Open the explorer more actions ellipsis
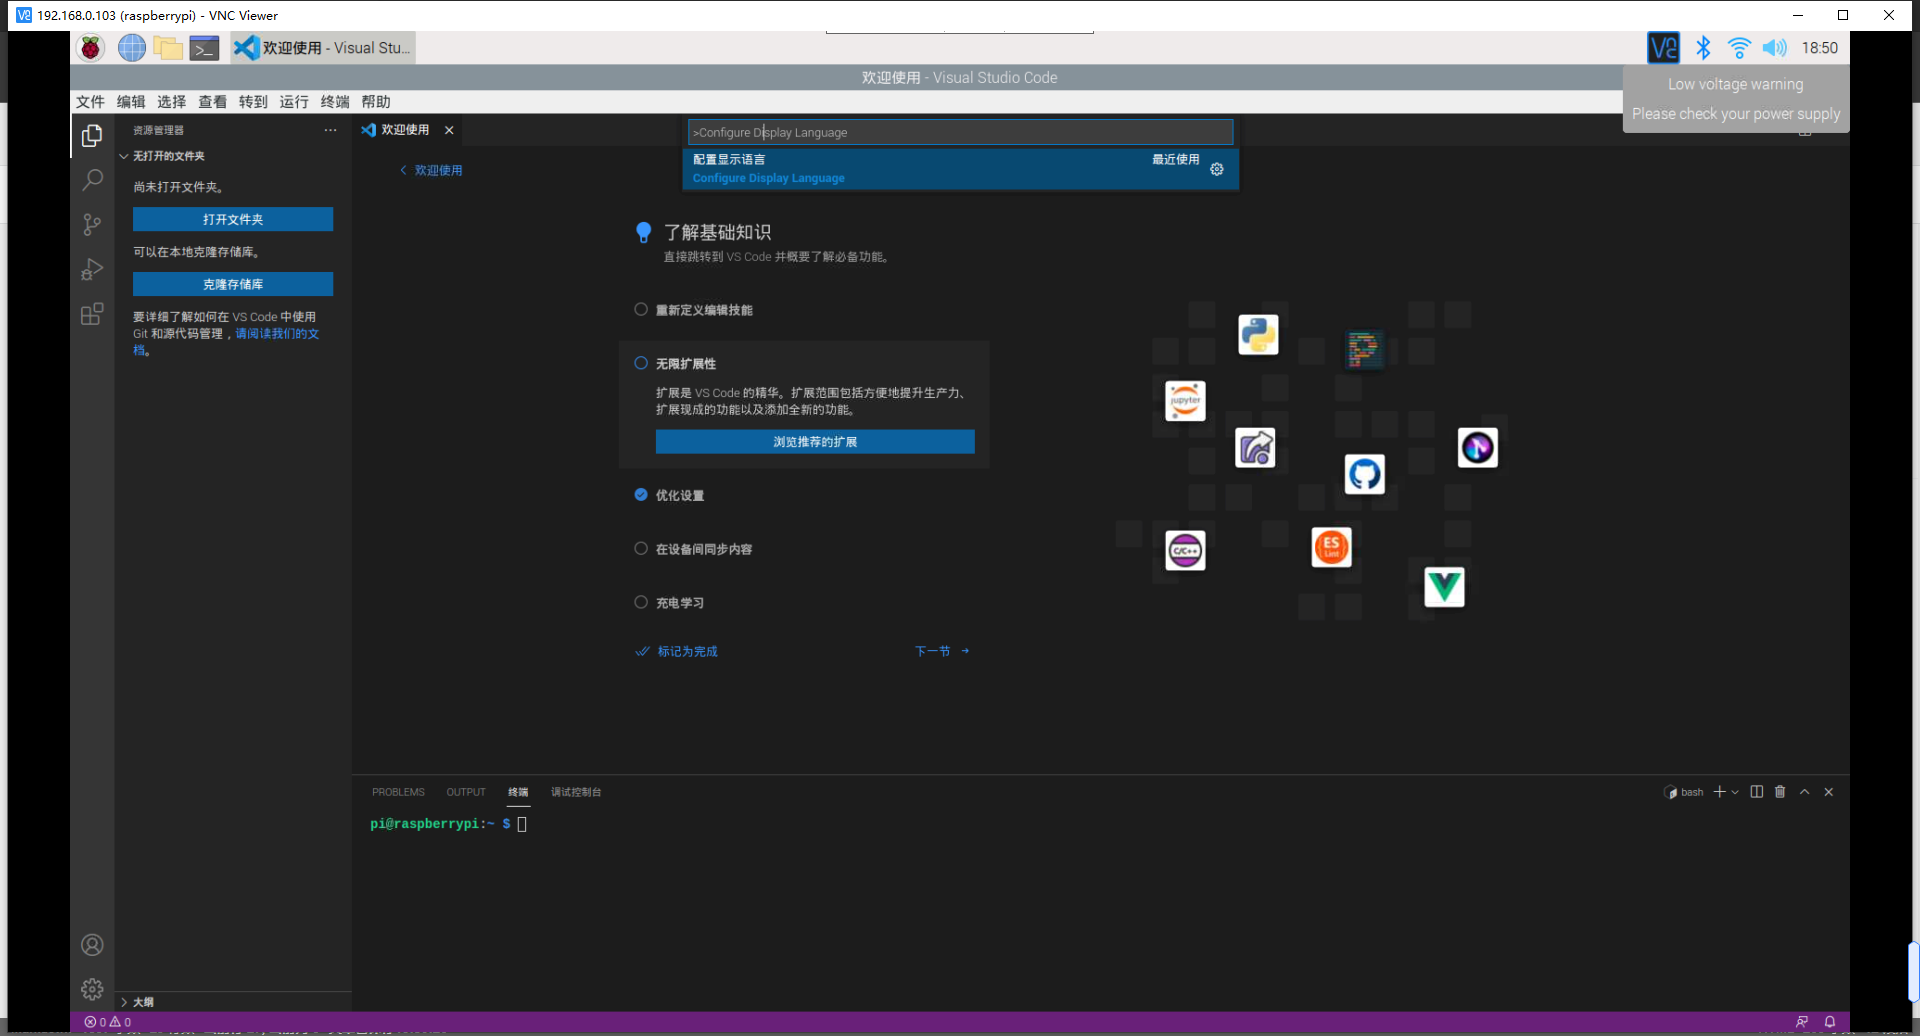This screenshot has height=1036, width=1920. [330, 130]
